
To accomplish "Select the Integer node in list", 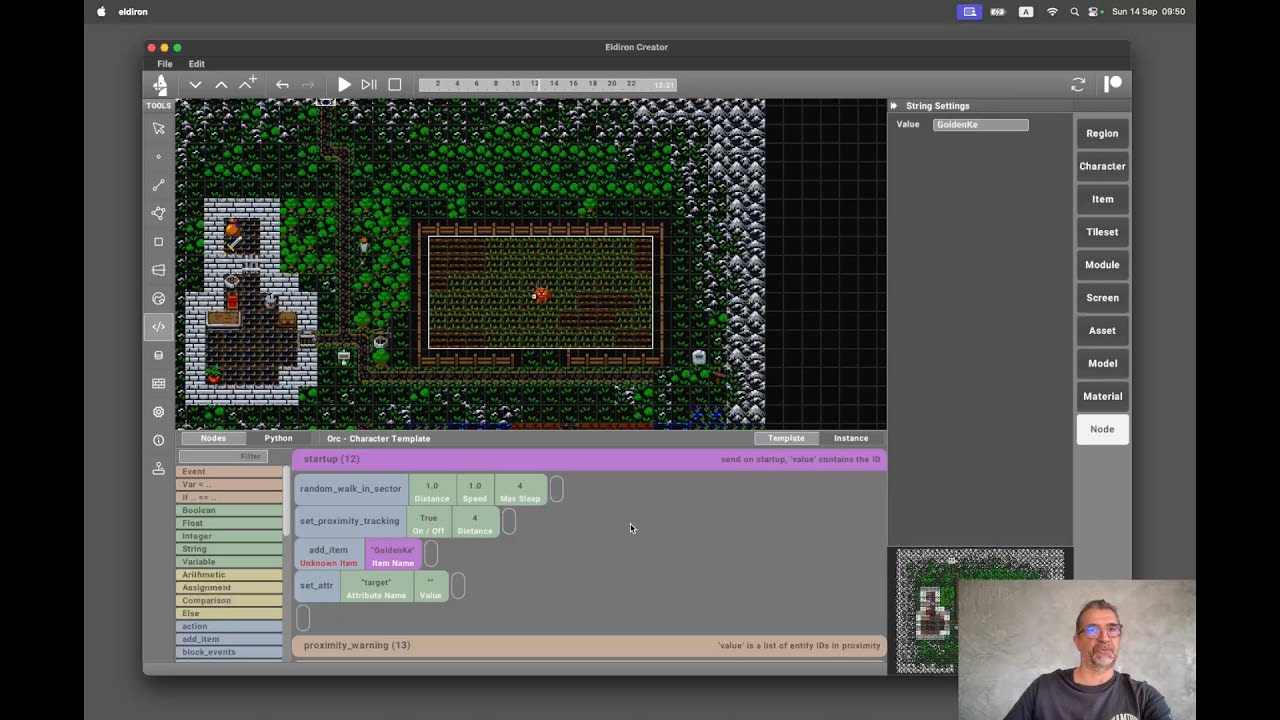I will tap(229, 536).
